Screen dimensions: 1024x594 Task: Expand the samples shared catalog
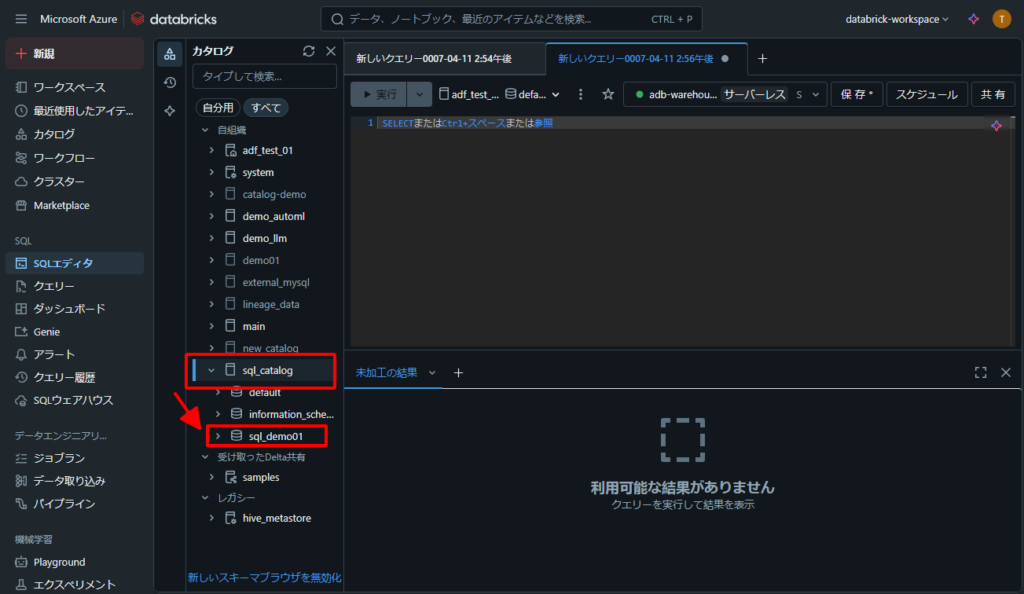coord(211,477)
